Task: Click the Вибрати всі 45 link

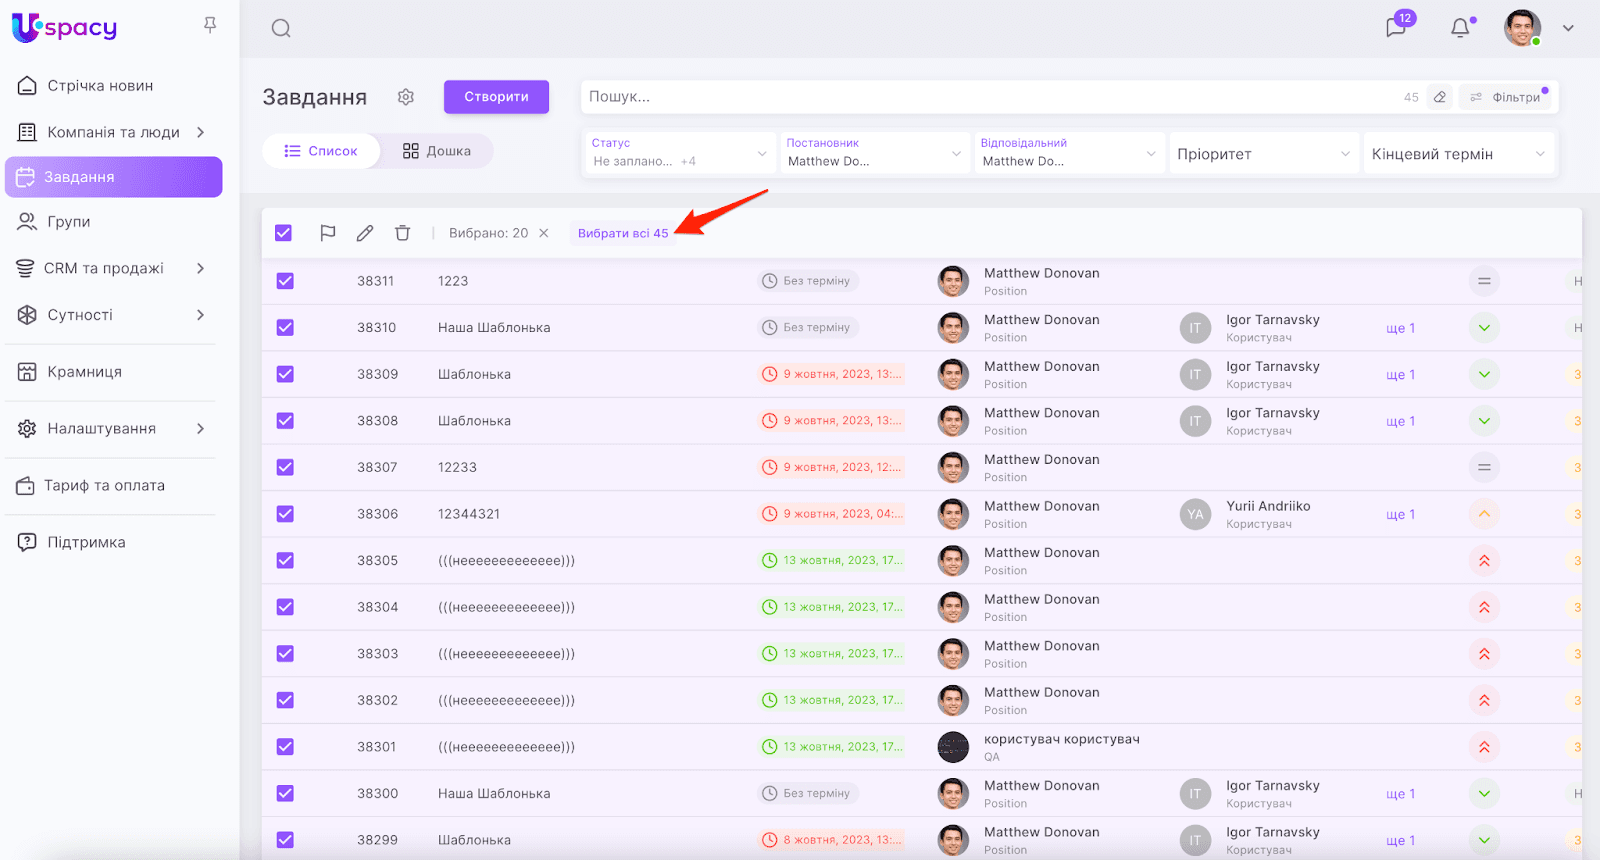Action: [622, 233]
